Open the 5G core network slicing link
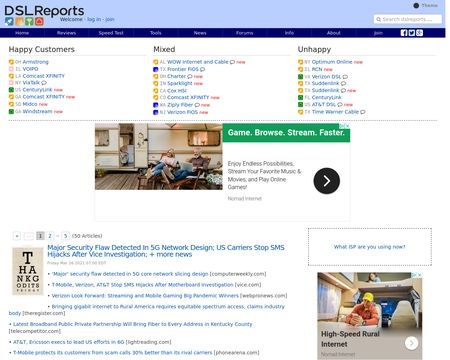This screenshot has width=450, height=360. 130,274
